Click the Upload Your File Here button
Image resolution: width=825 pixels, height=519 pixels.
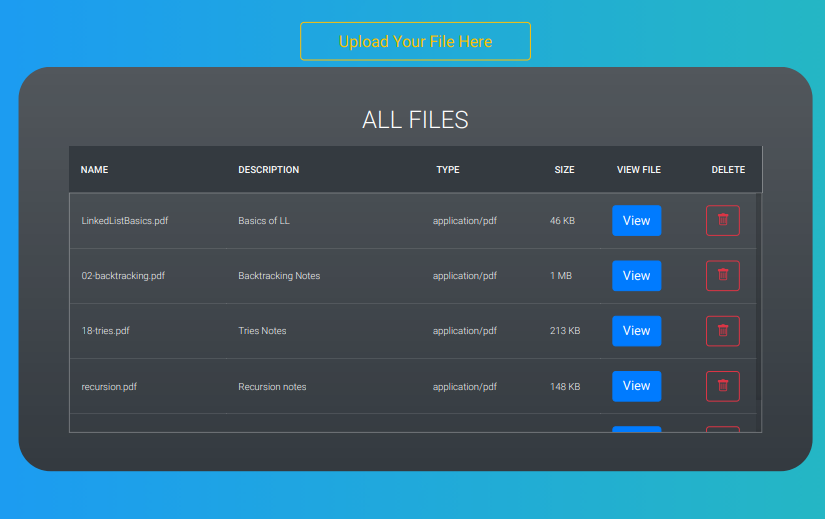[415, 41]
